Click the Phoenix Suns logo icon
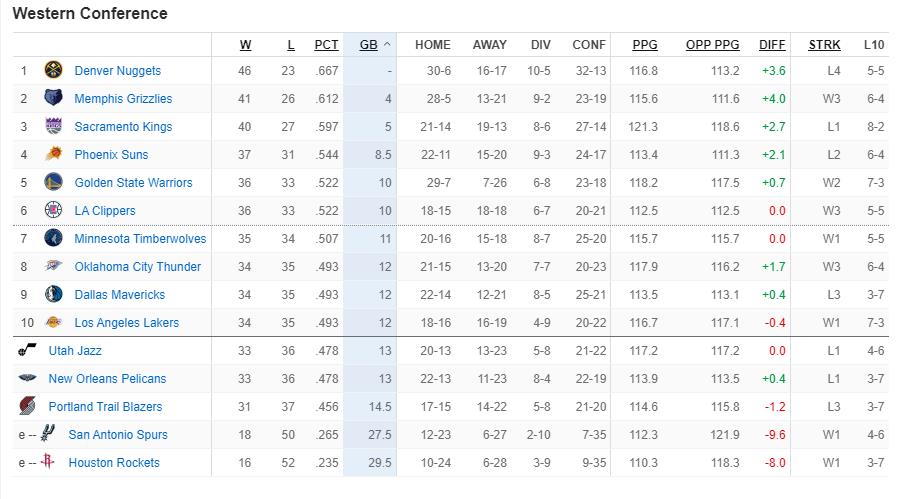 tap(53, 155)
